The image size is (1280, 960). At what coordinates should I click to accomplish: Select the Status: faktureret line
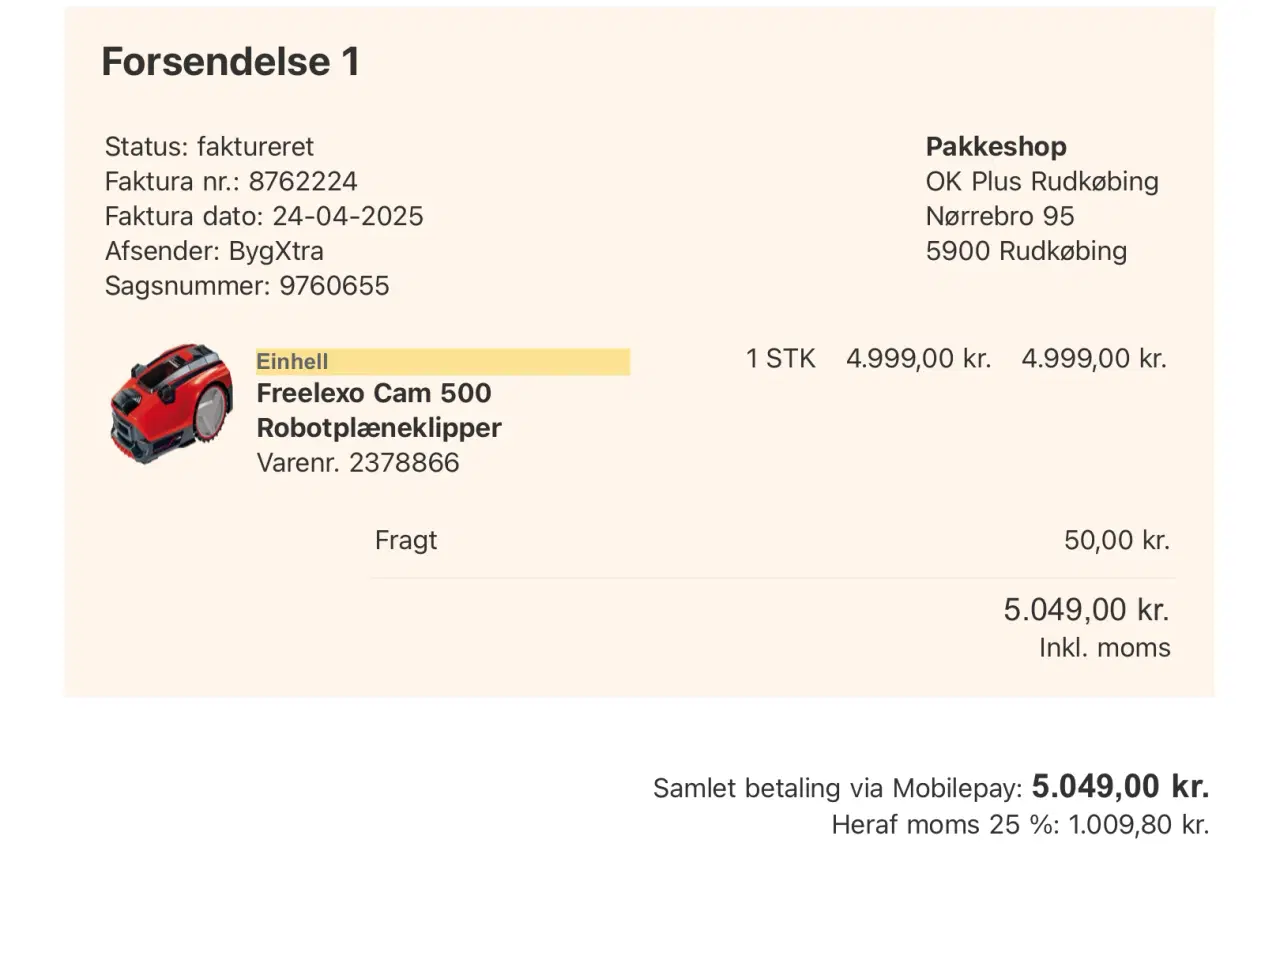209,147
